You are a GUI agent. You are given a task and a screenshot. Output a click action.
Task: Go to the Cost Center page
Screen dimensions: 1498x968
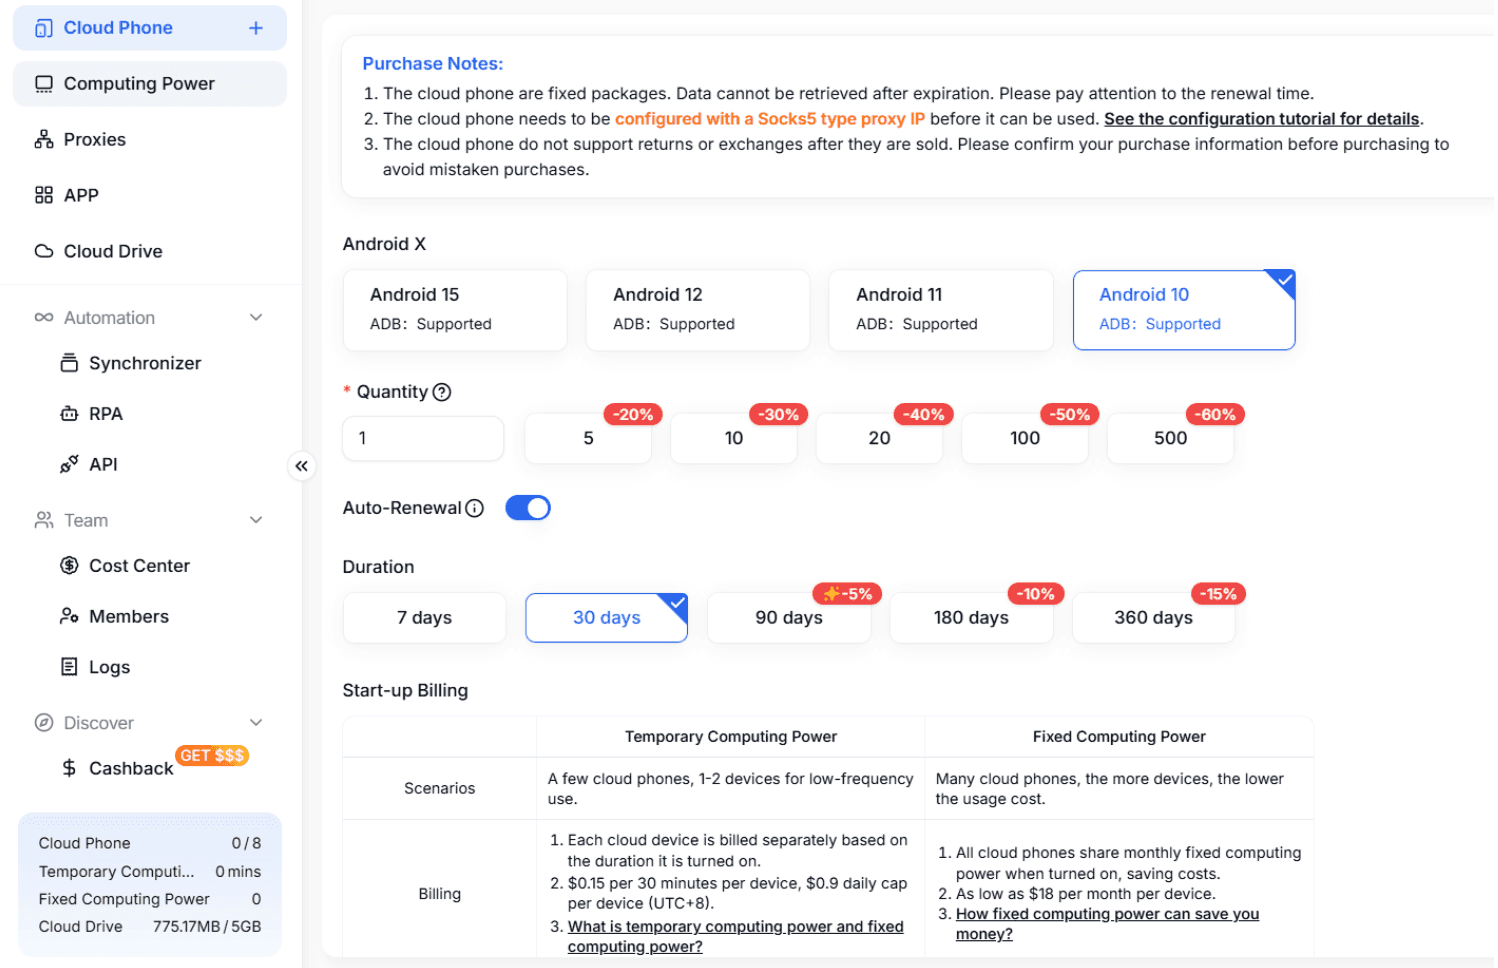click(139, 566)
